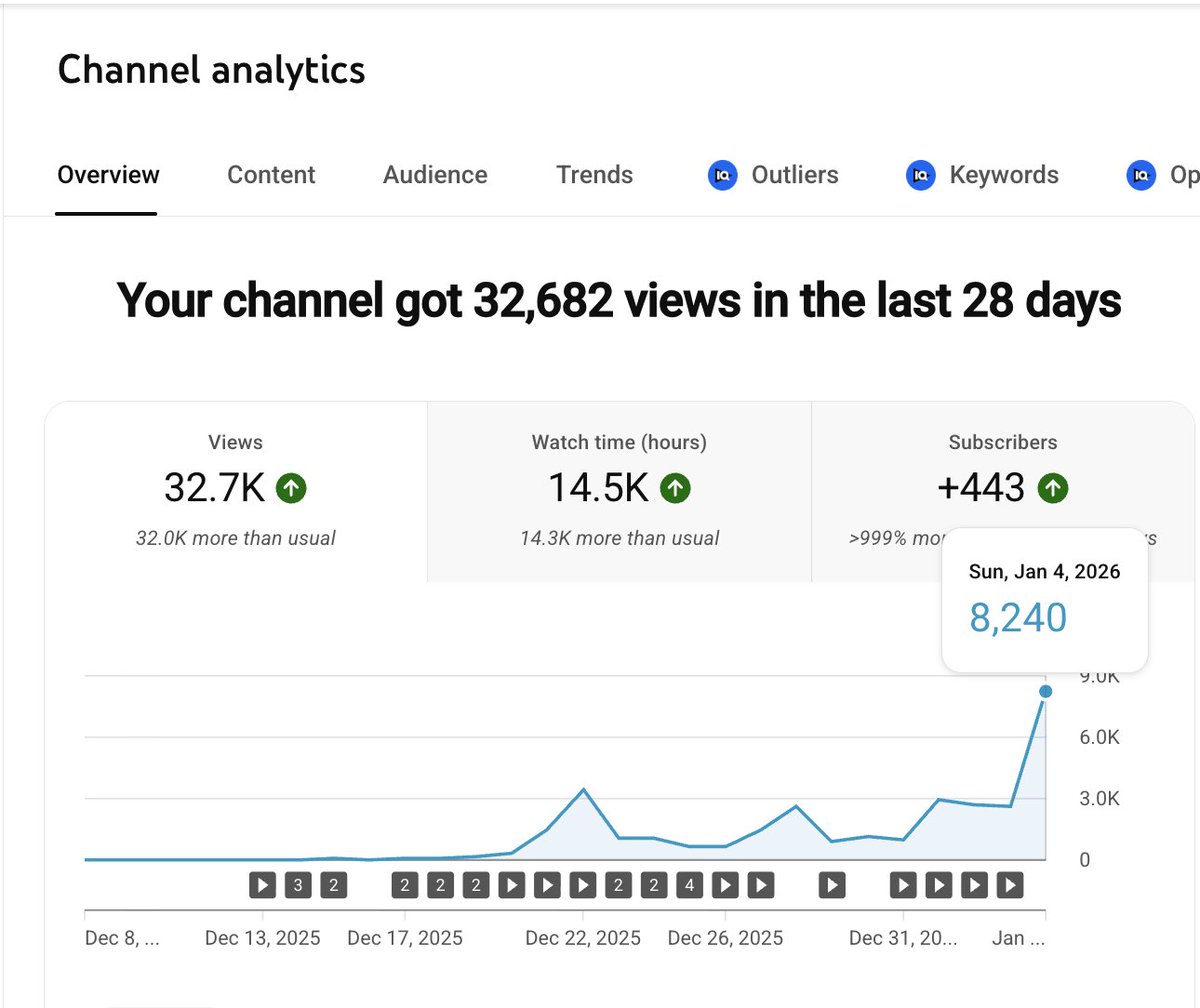Click the Jan 4 data point on chart
The height and width of the screenshot is (1008, 1200).
(x=1046, y=691)
